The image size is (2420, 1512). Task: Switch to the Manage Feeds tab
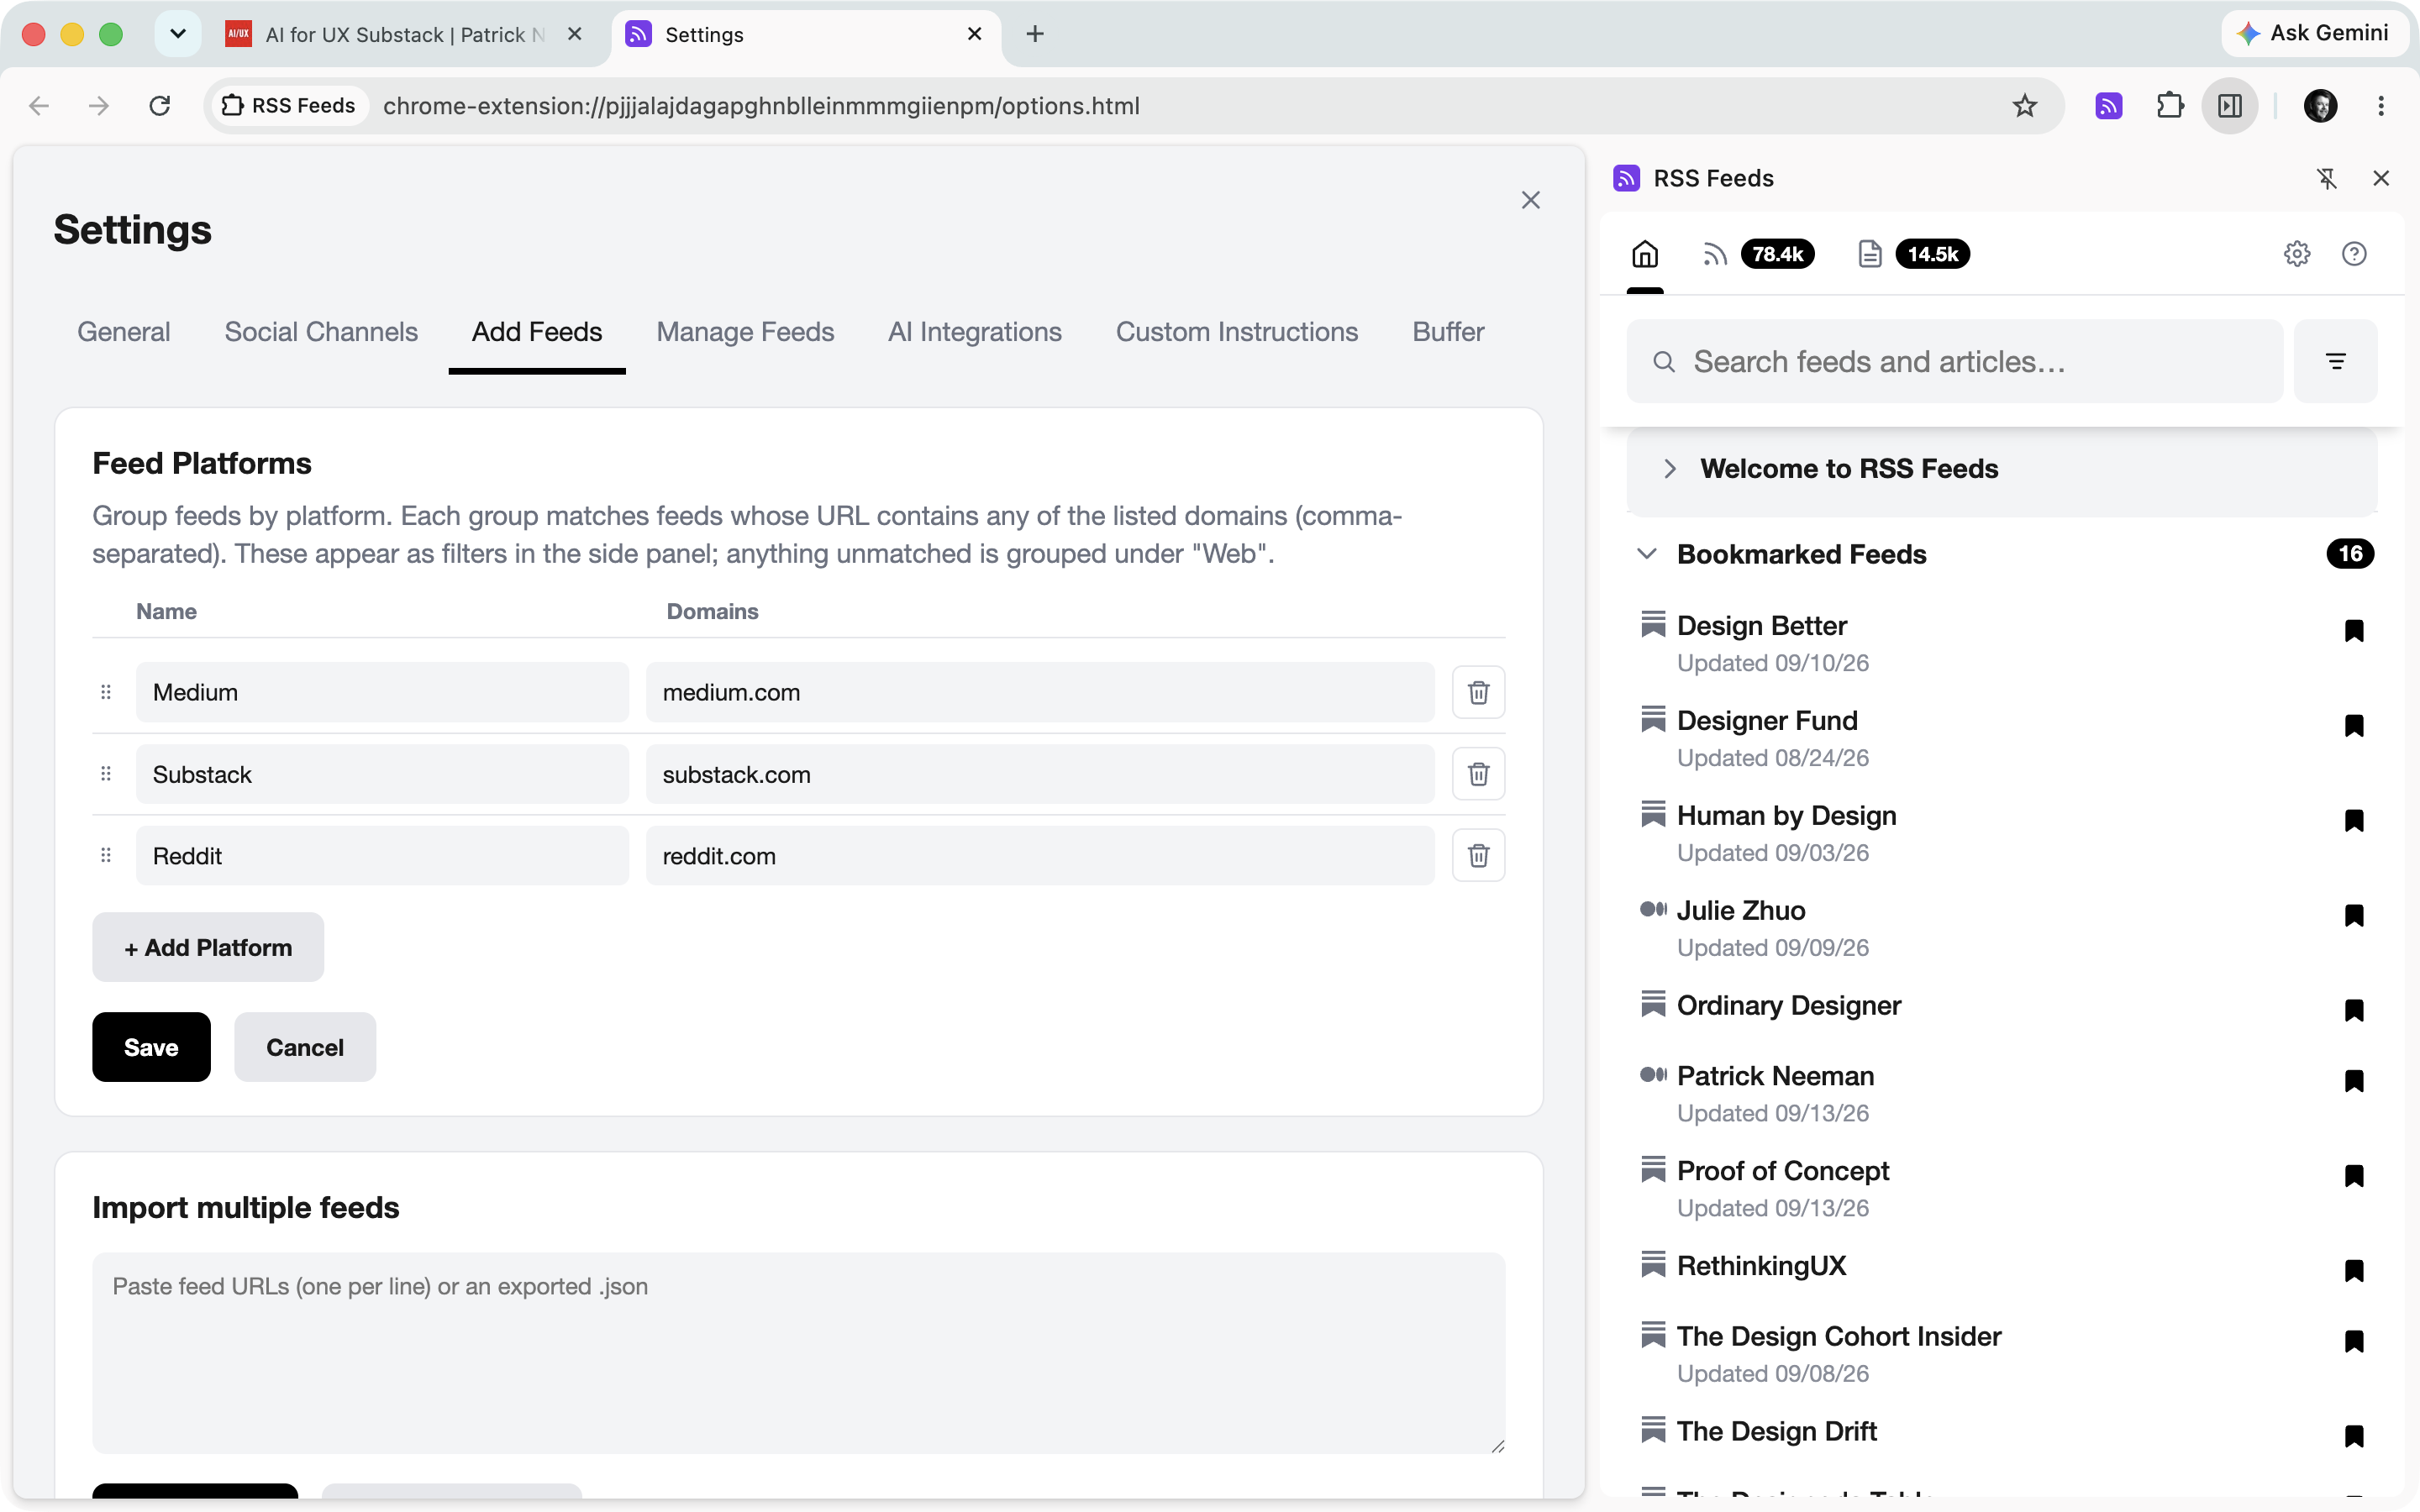[745, 332]
